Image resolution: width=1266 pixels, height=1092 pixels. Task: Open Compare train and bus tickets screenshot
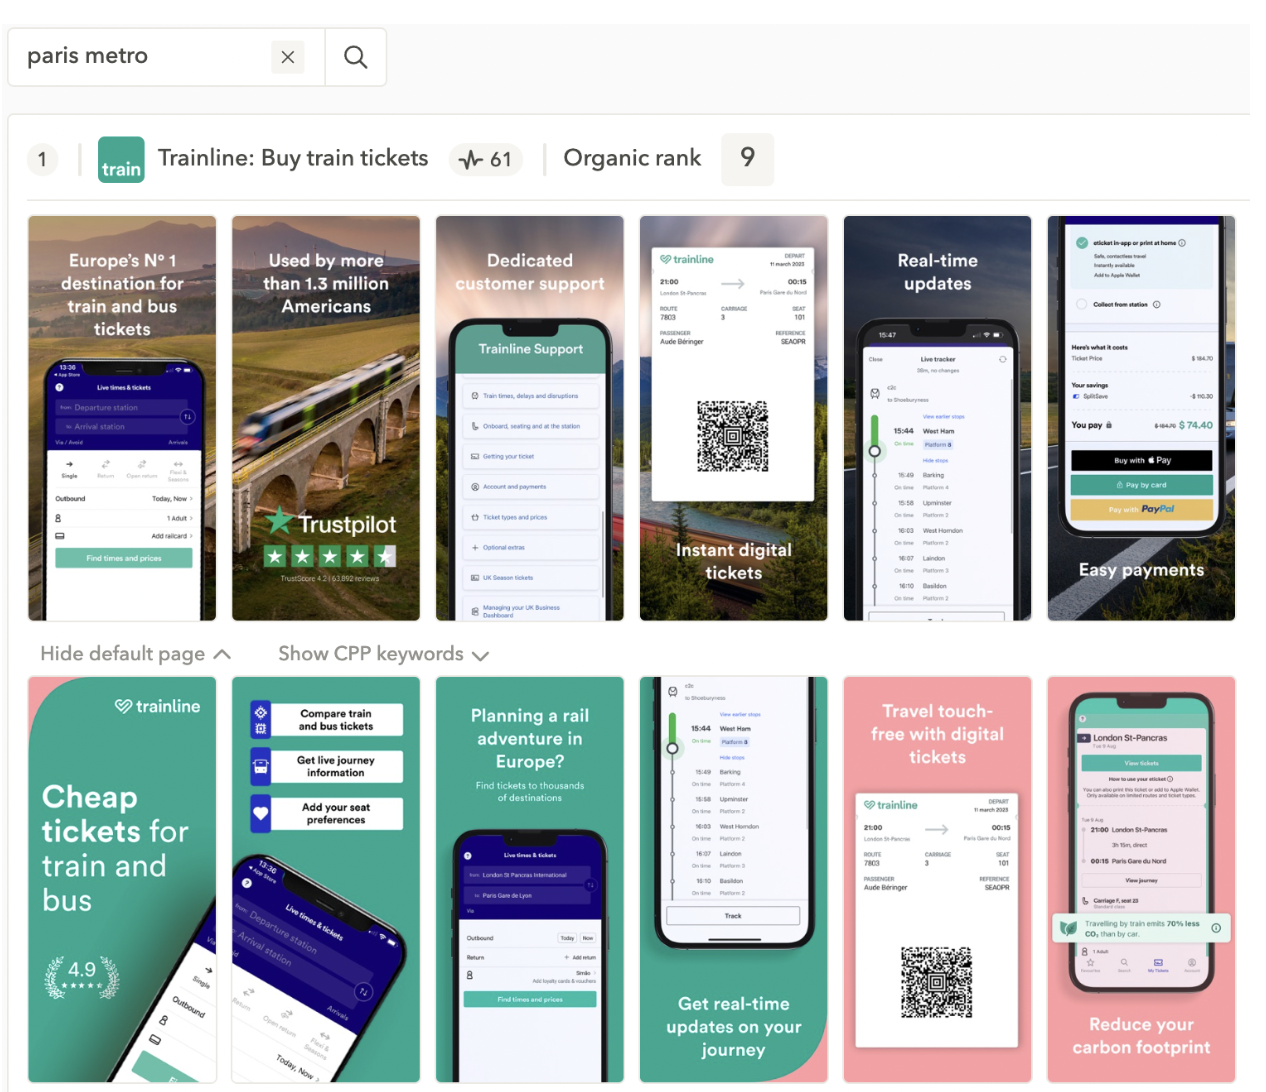pyautogui.click(x=326, y=880)
